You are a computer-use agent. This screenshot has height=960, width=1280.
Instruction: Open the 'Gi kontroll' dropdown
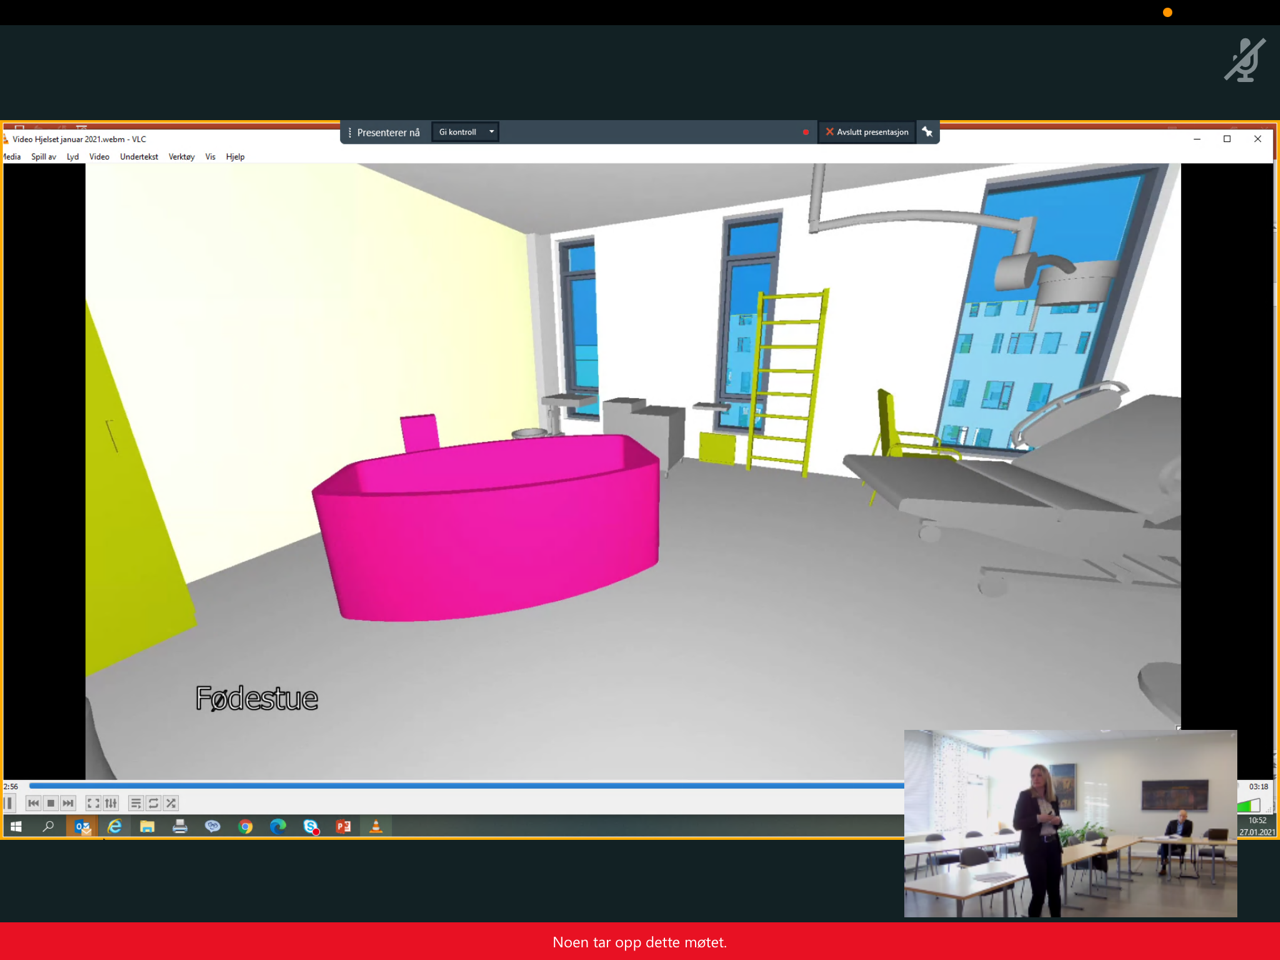466,132
